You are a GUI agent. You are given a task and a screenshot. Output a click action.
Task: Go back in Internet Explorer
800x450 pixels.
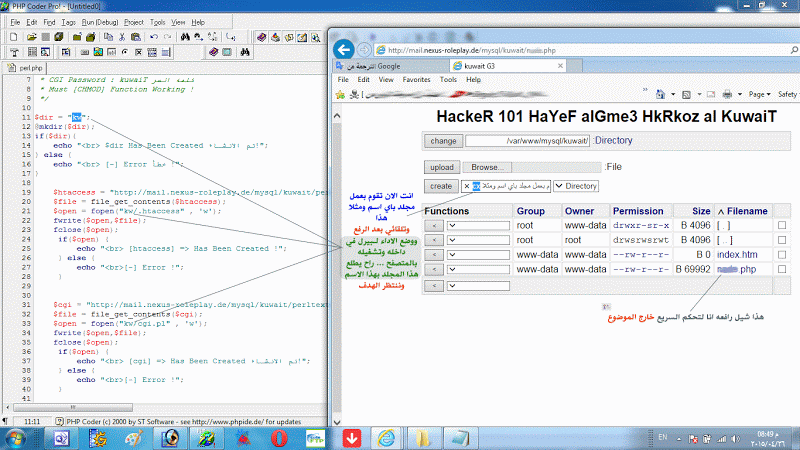(344, 49)
